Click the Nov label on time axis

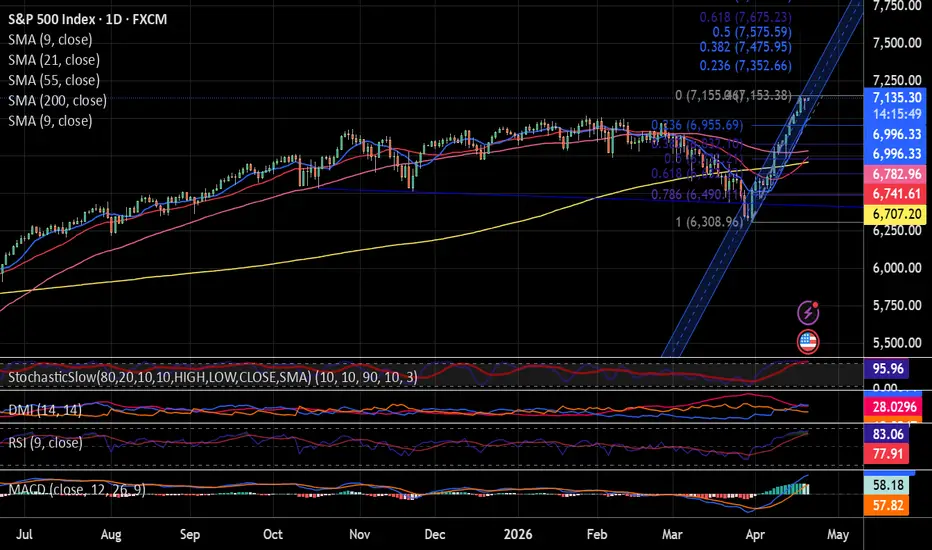tap(360, 535)
